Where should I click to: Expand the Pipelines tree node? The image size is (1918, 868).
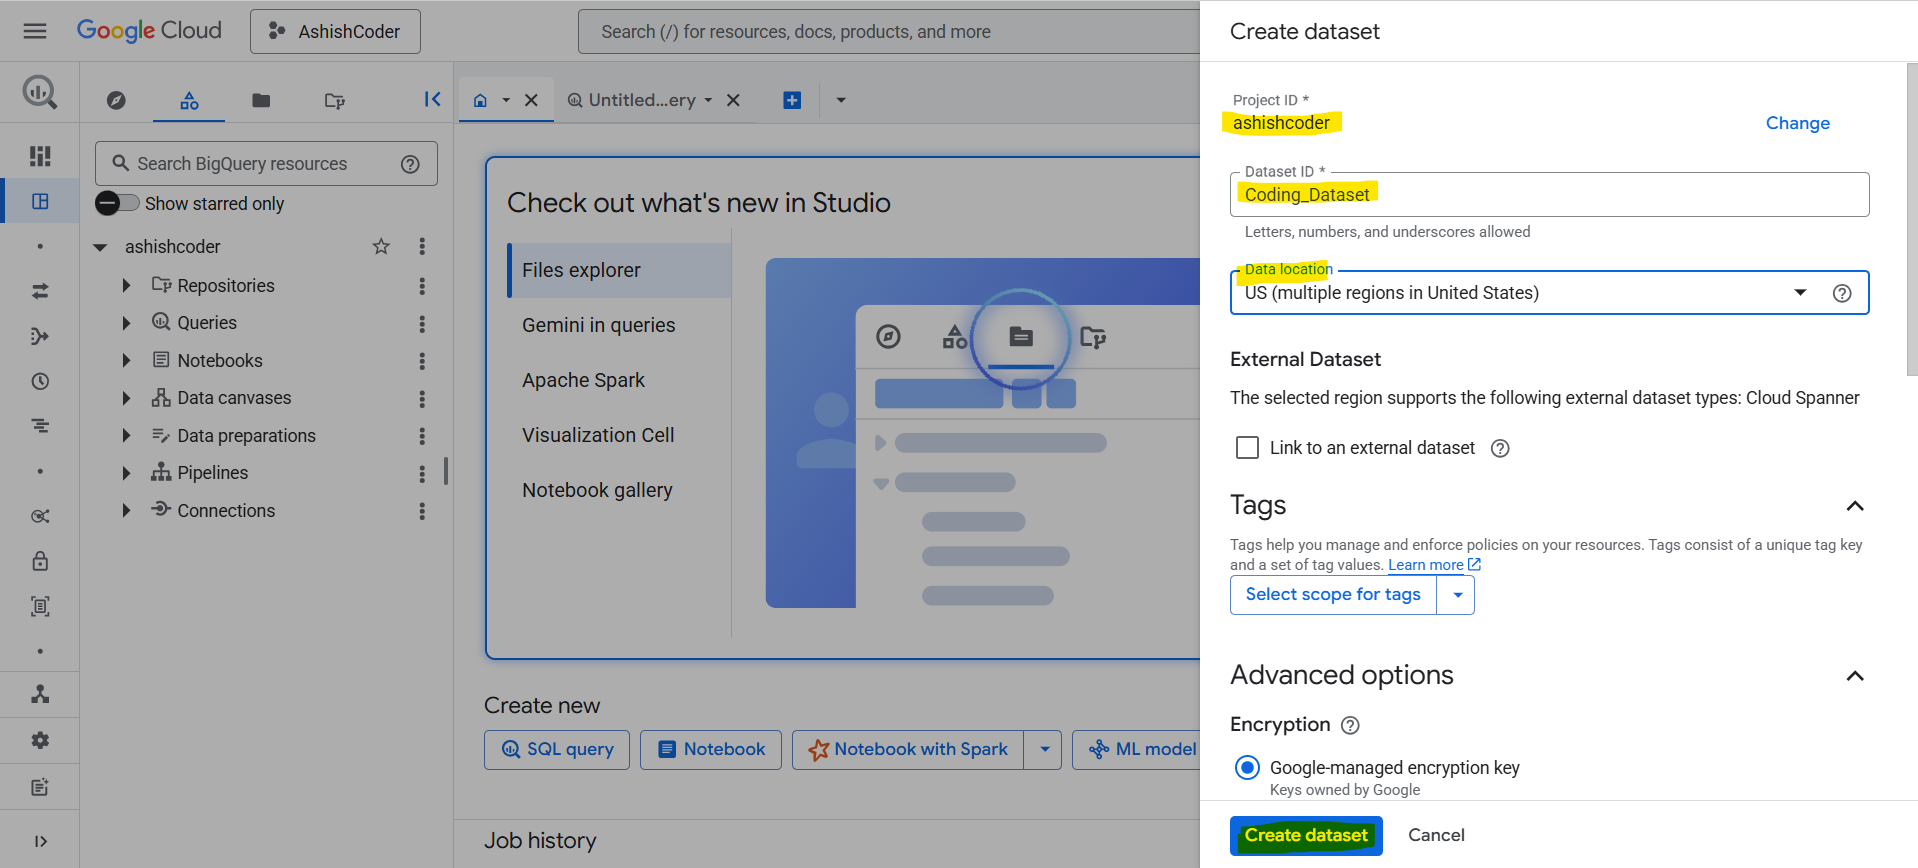pos(126,473)
